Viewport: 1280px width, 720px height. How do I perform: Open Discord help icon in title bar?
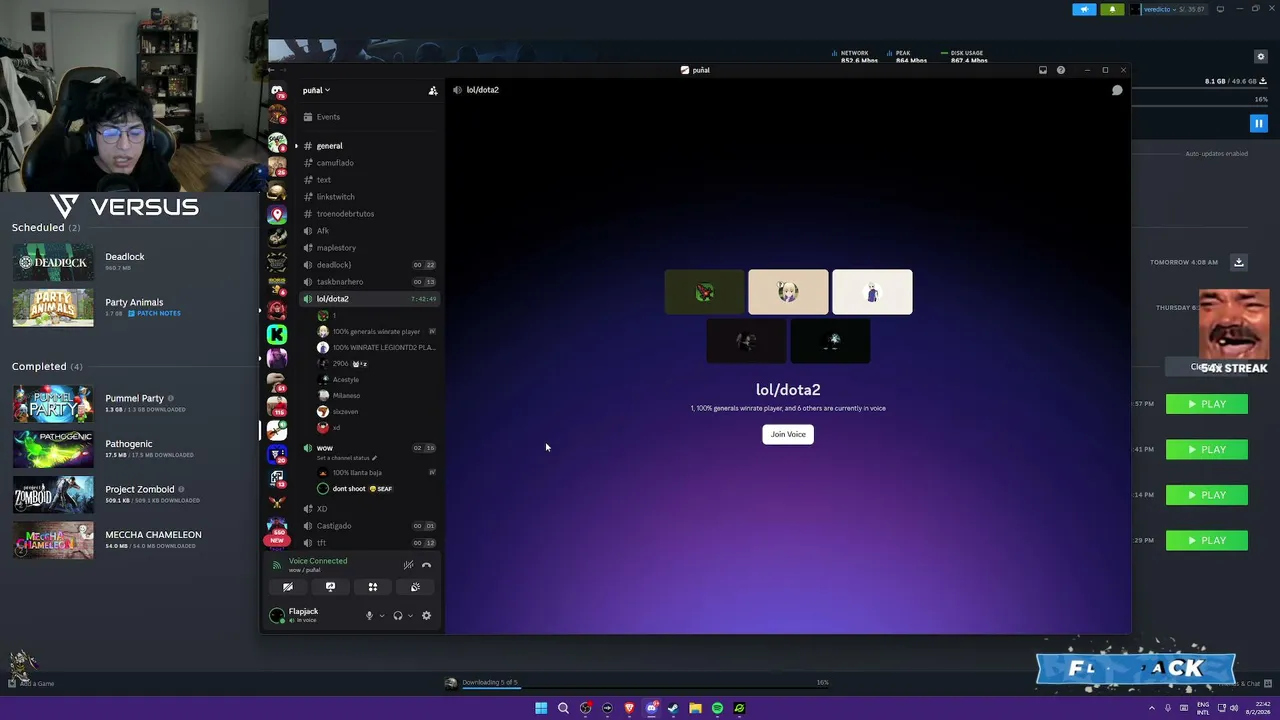(1061, 70)
